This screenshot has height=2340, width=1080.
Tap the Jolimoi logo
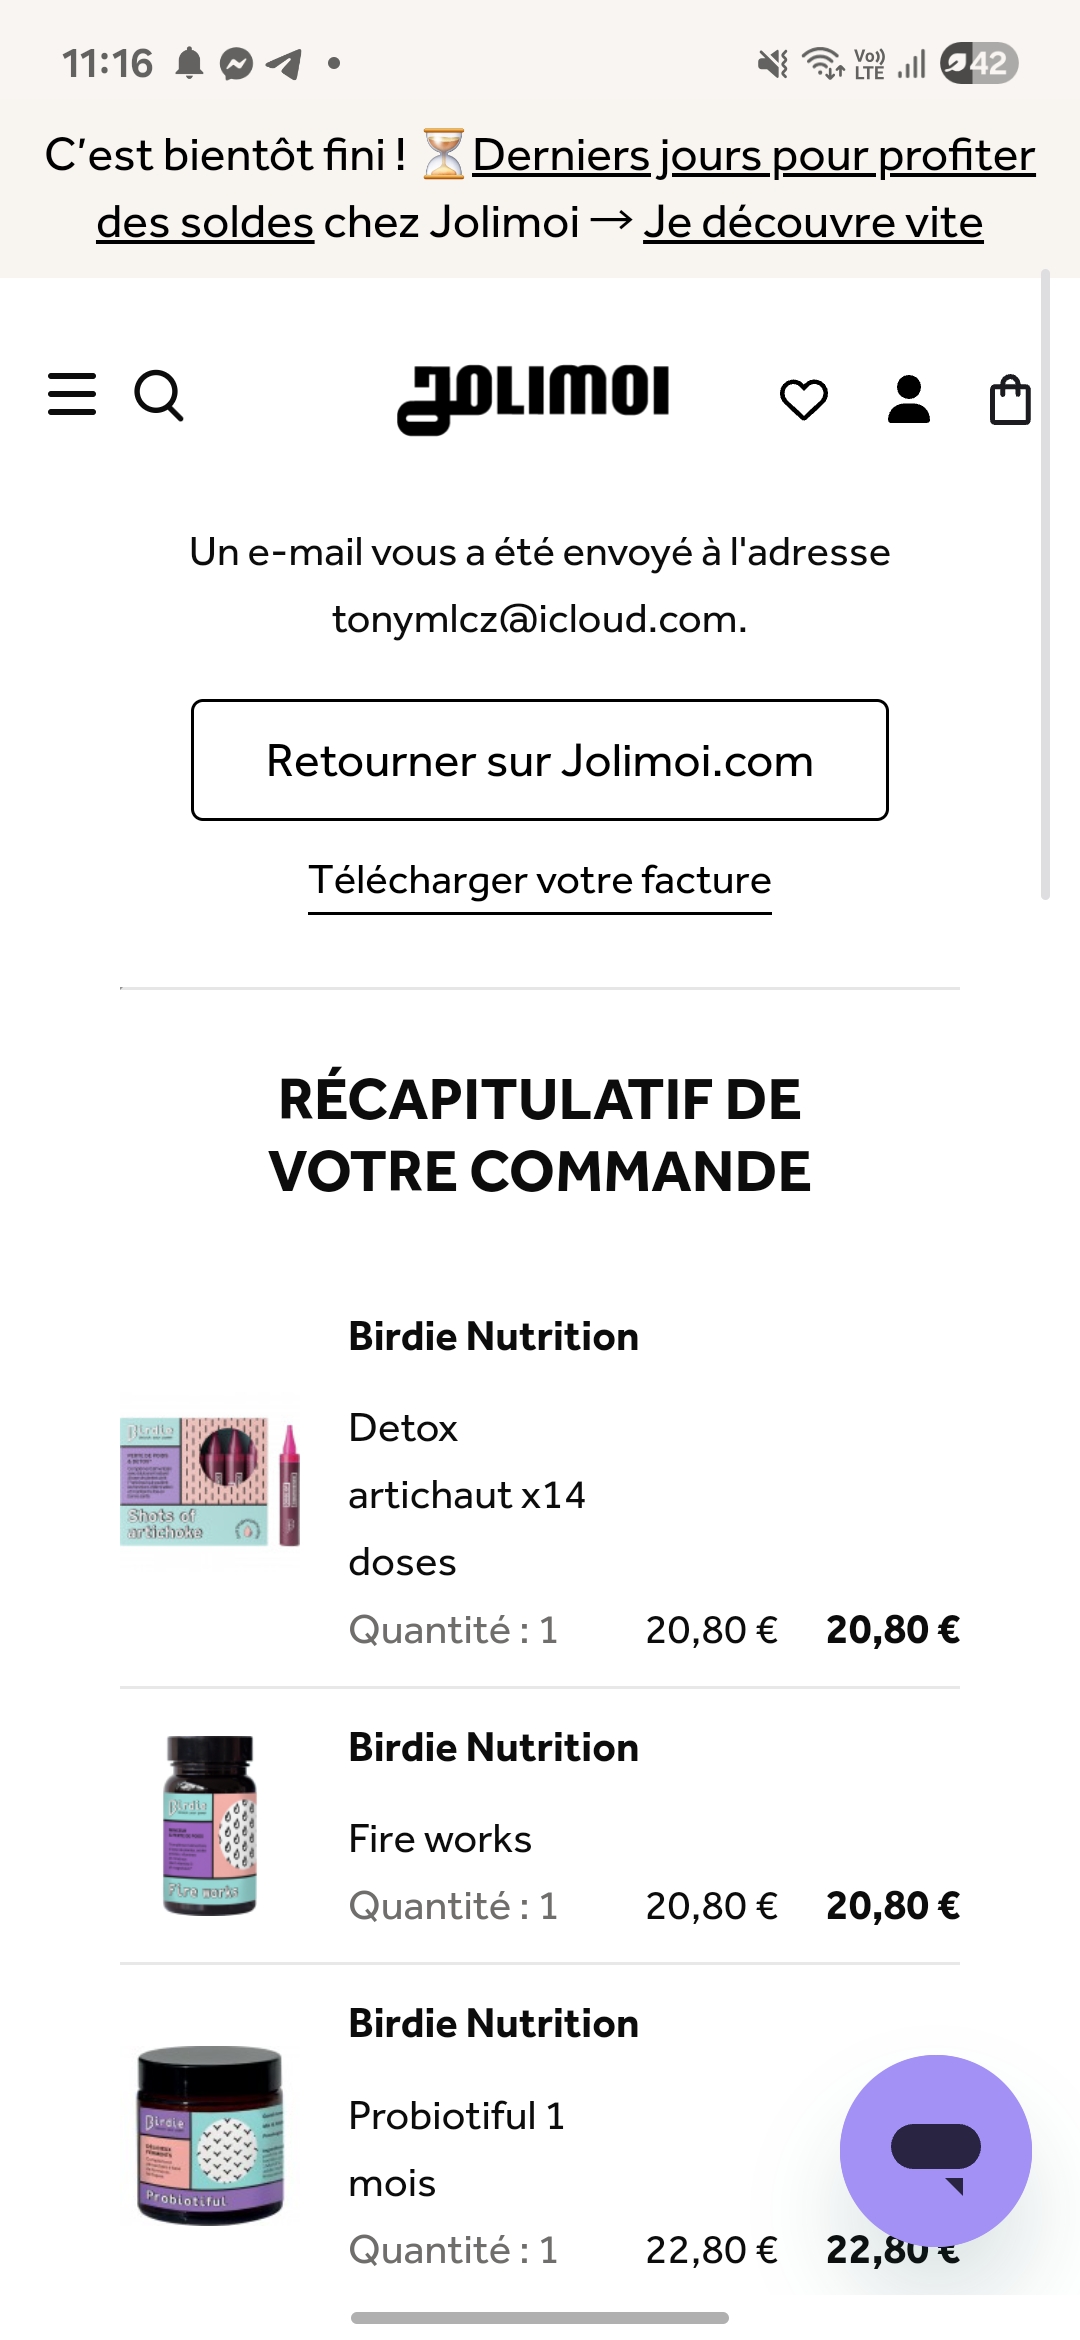533,398
